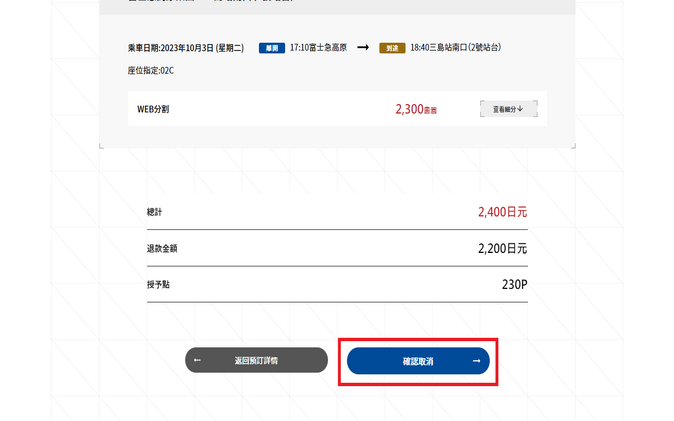Click the 退款金額 row label
The width and height of the screenshot is (674, 421).
click(x=161, y=248)
